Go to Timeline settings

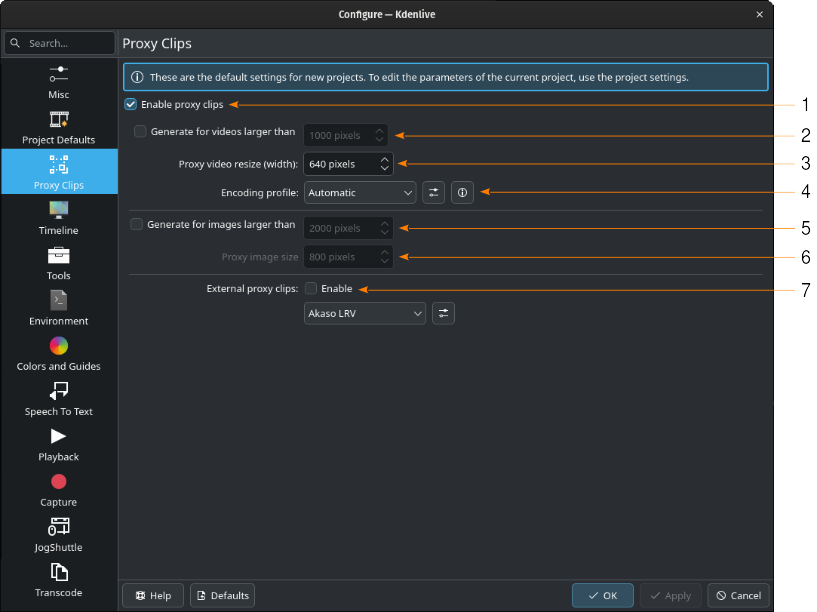click(x=58, y=218)
